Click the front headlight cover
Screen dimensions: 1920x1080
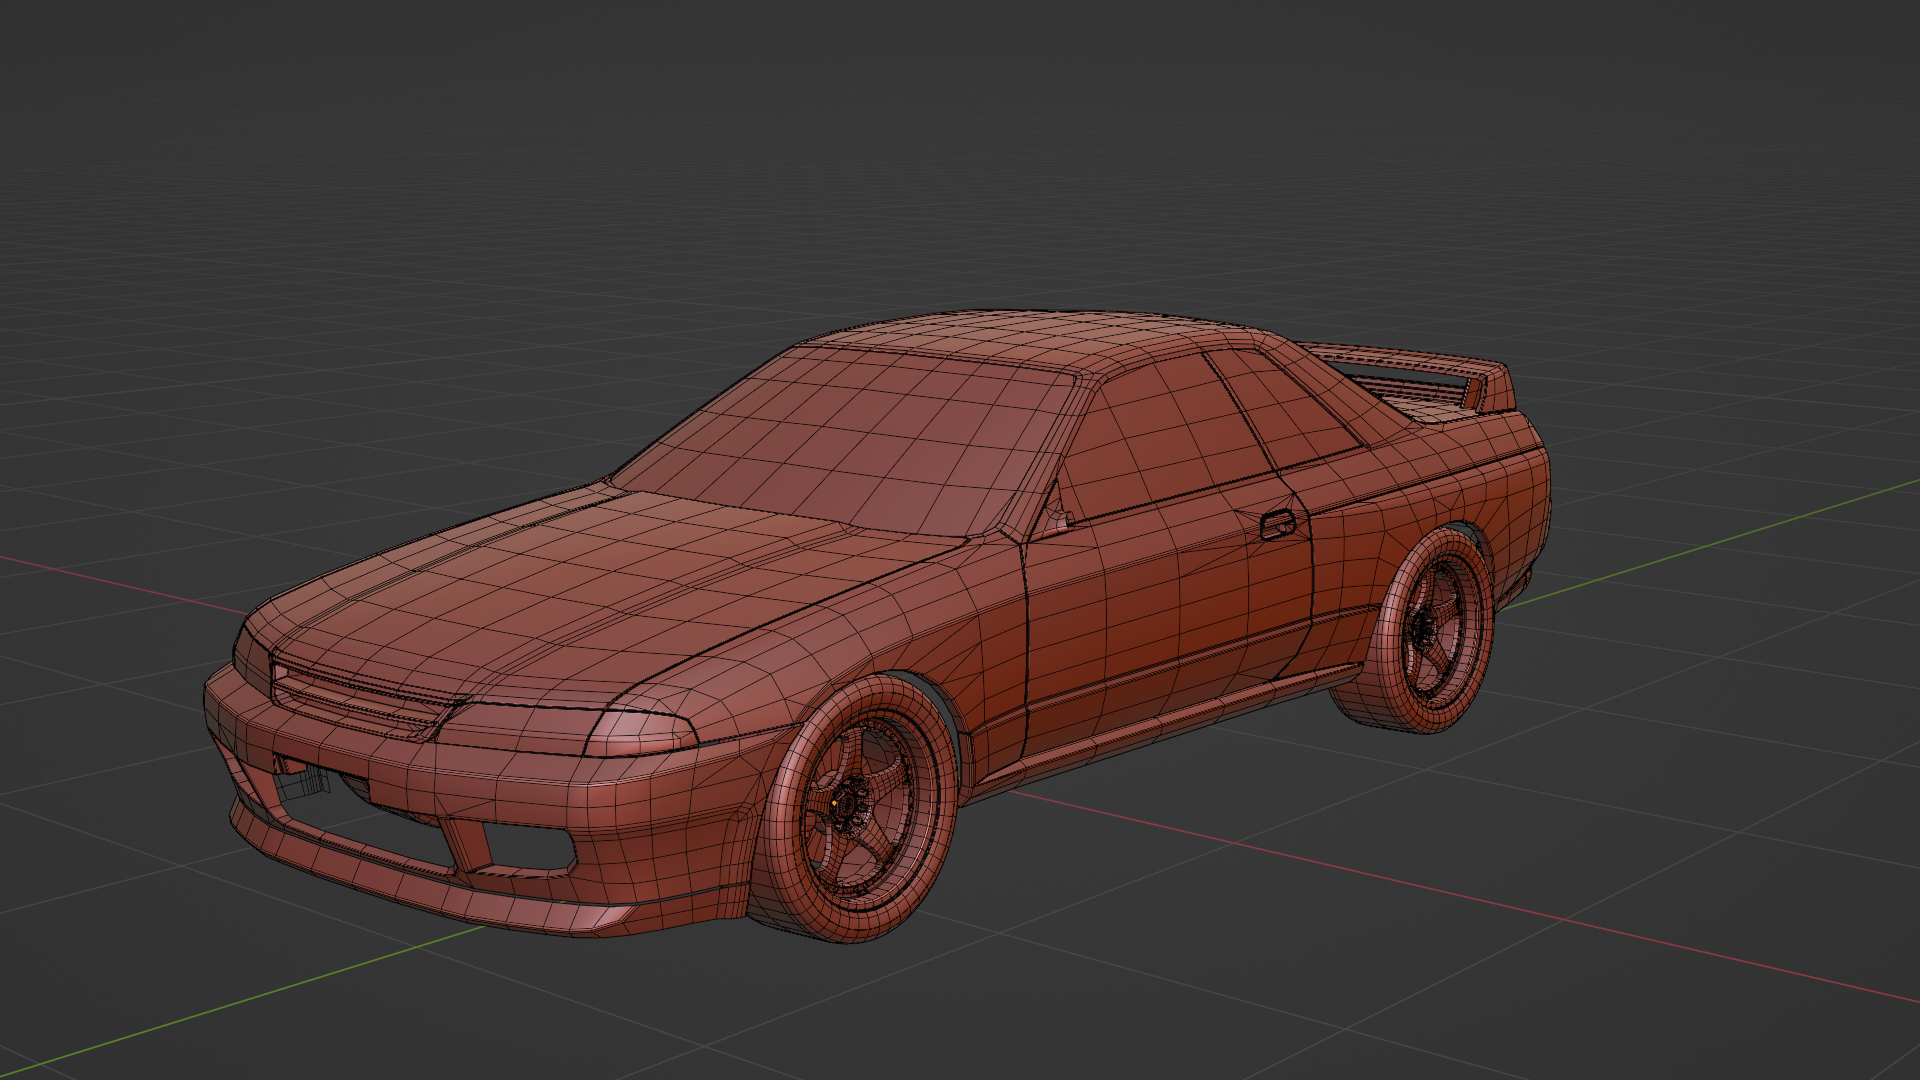(x=640, y=733)
